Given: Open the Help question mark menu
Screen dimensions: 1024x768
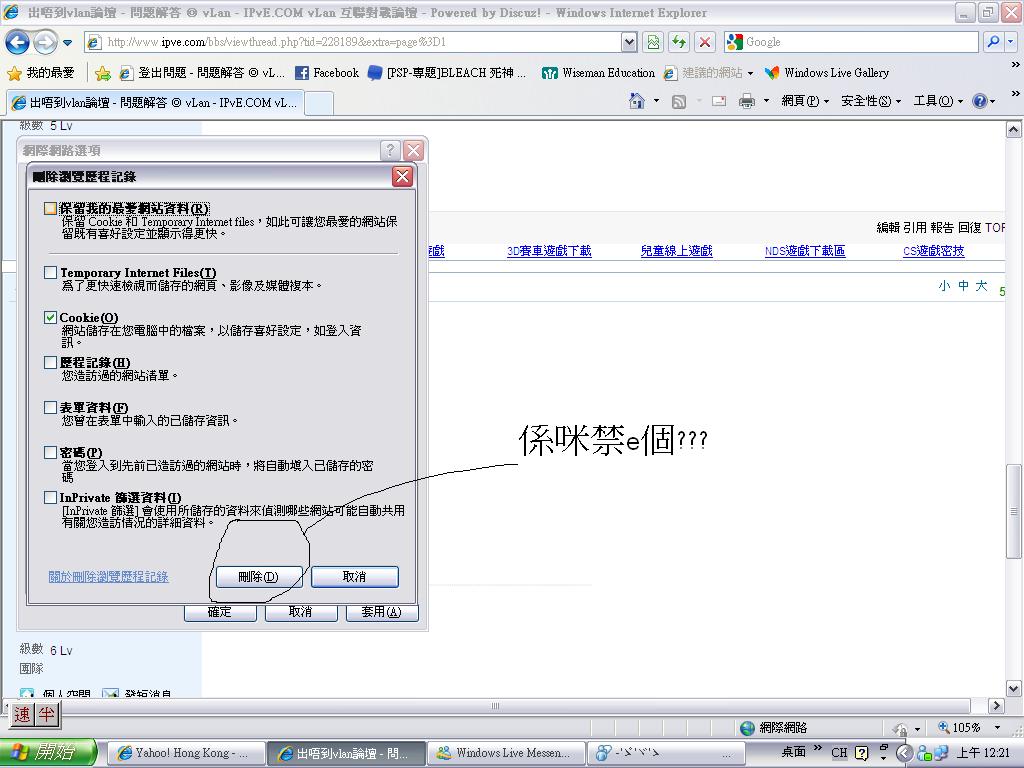Looking at the screenshot, I should point(984,101).
